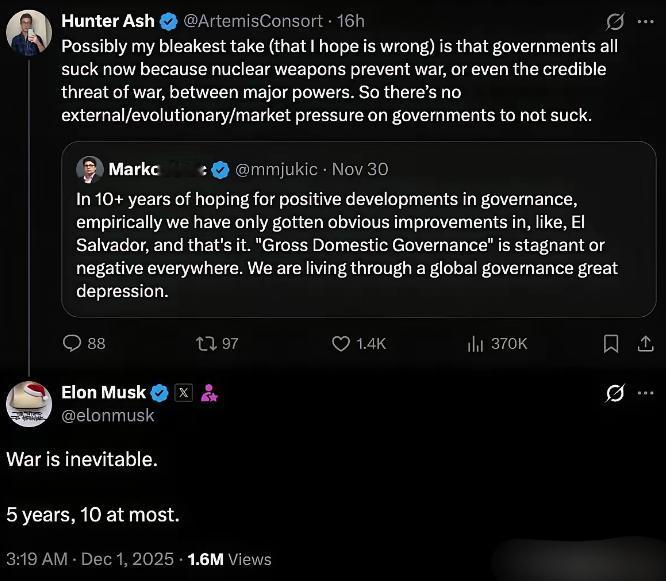Click the X affiliation badge beside Elon Musk
Screen dimensions: 666x581
coord(183,393)
